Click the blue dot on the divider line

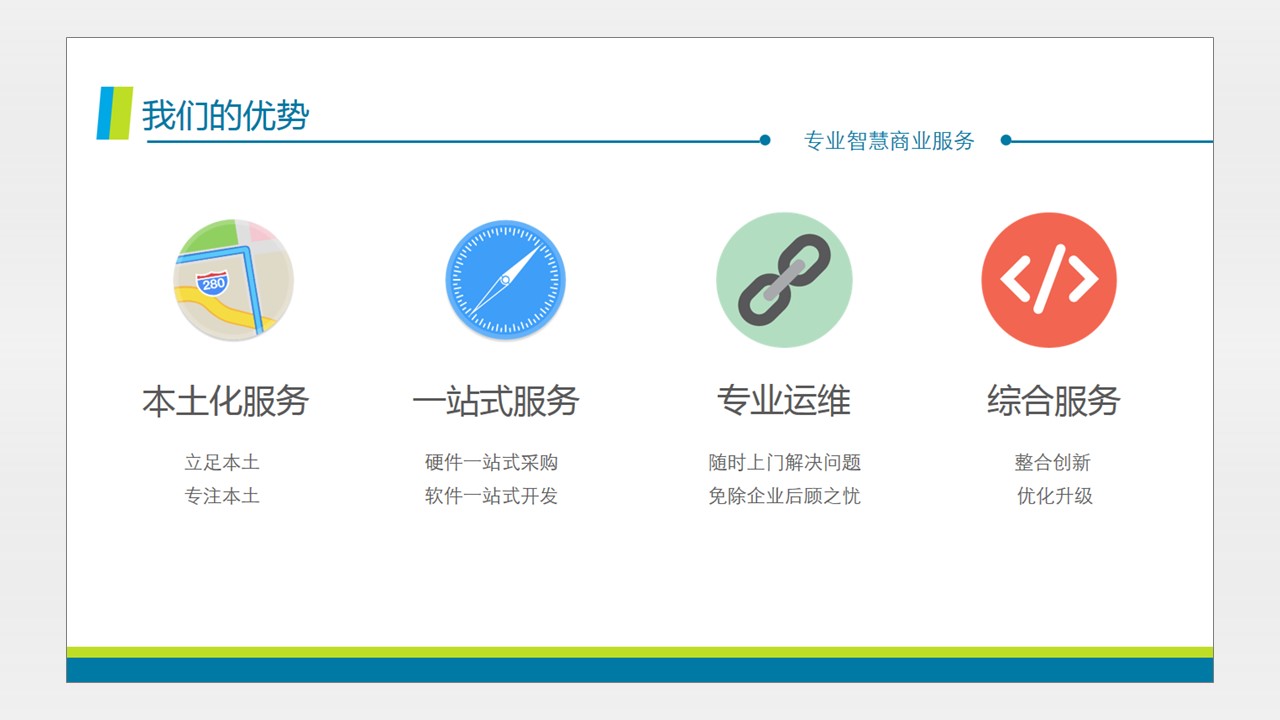click(765, 139)
